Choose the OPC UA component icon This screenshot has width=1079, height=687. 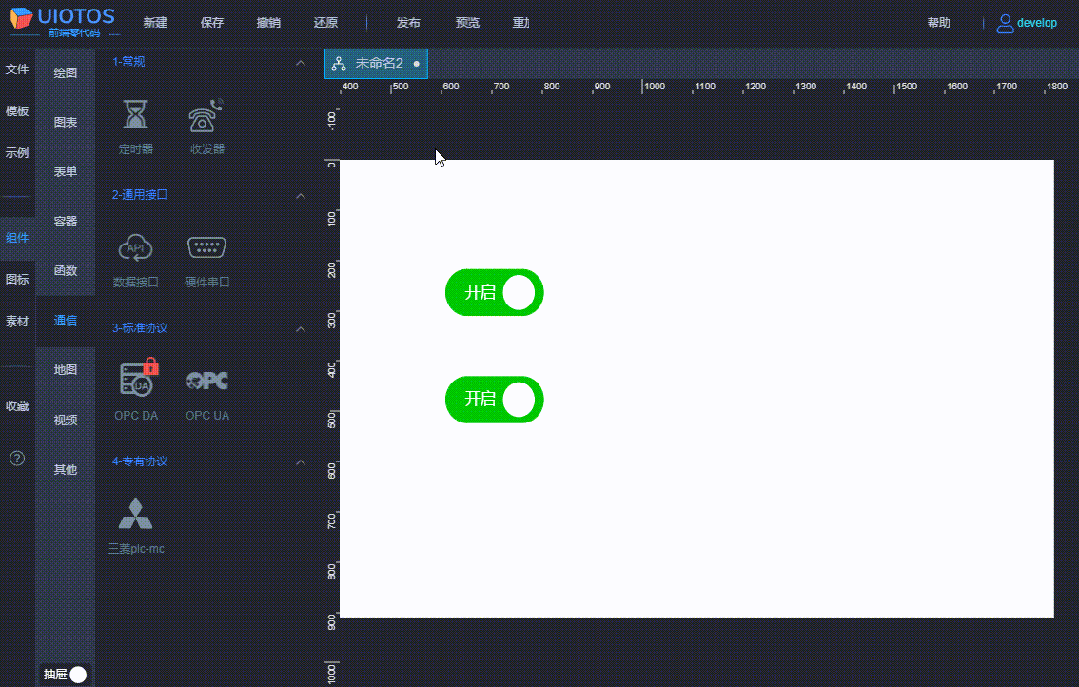click(x=206, y=380)
